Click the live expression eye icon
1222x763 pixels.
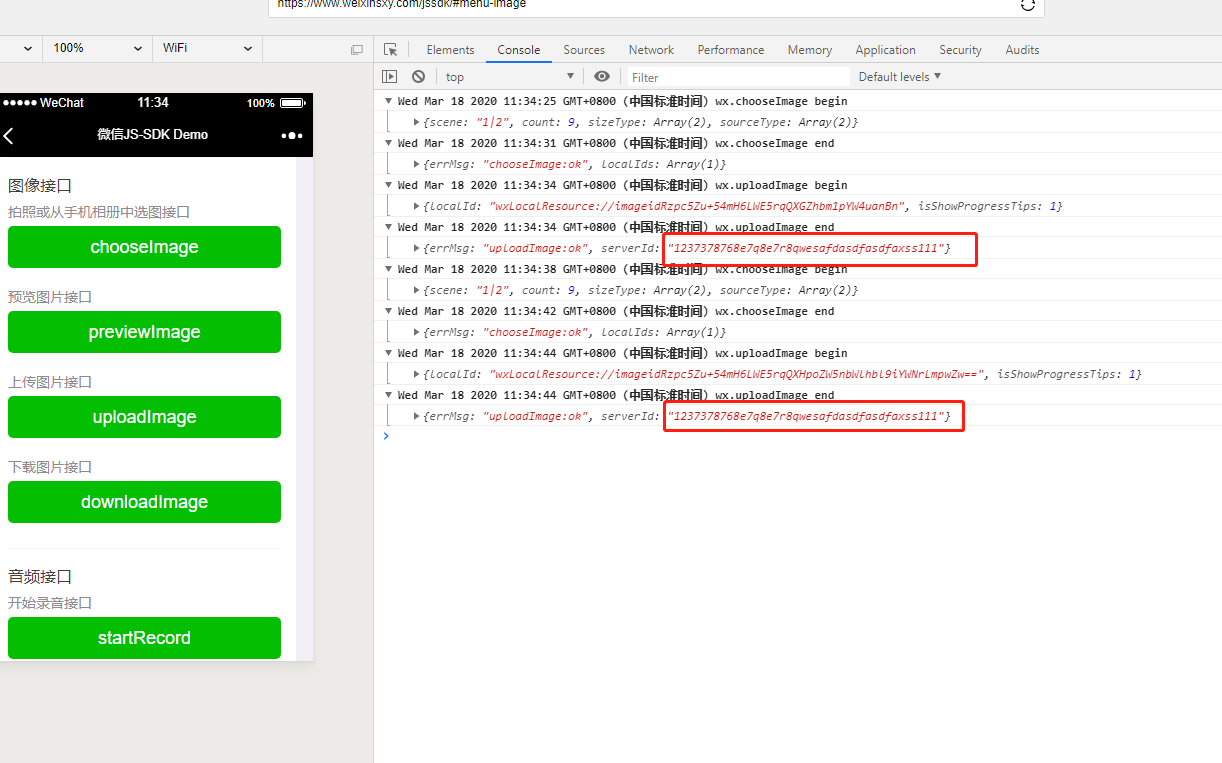click(x=601, y=77)
